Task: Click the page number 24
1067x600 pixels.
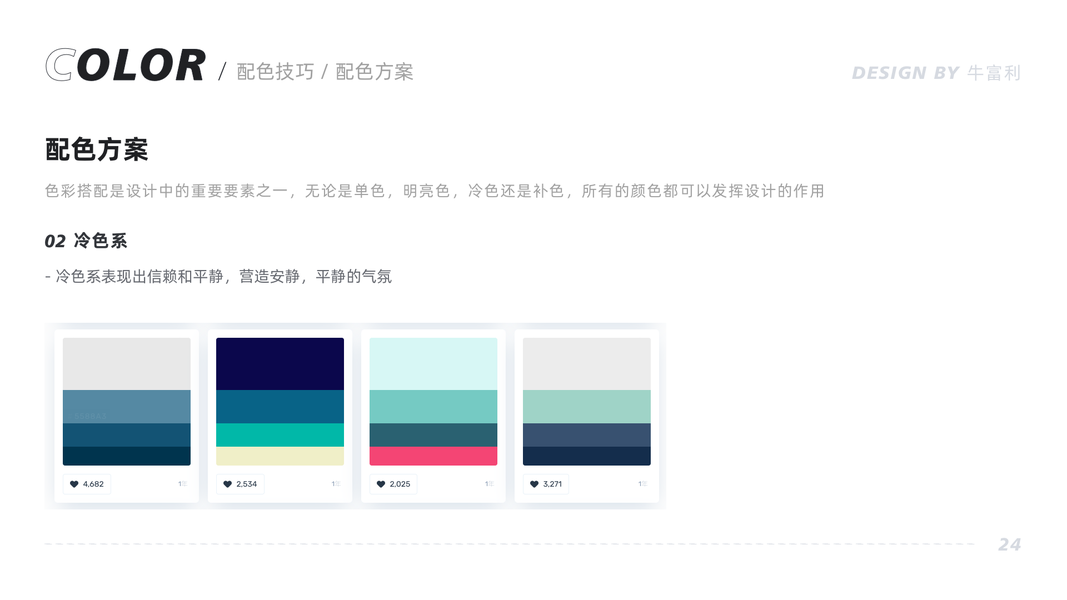Action: point(1010,544)
